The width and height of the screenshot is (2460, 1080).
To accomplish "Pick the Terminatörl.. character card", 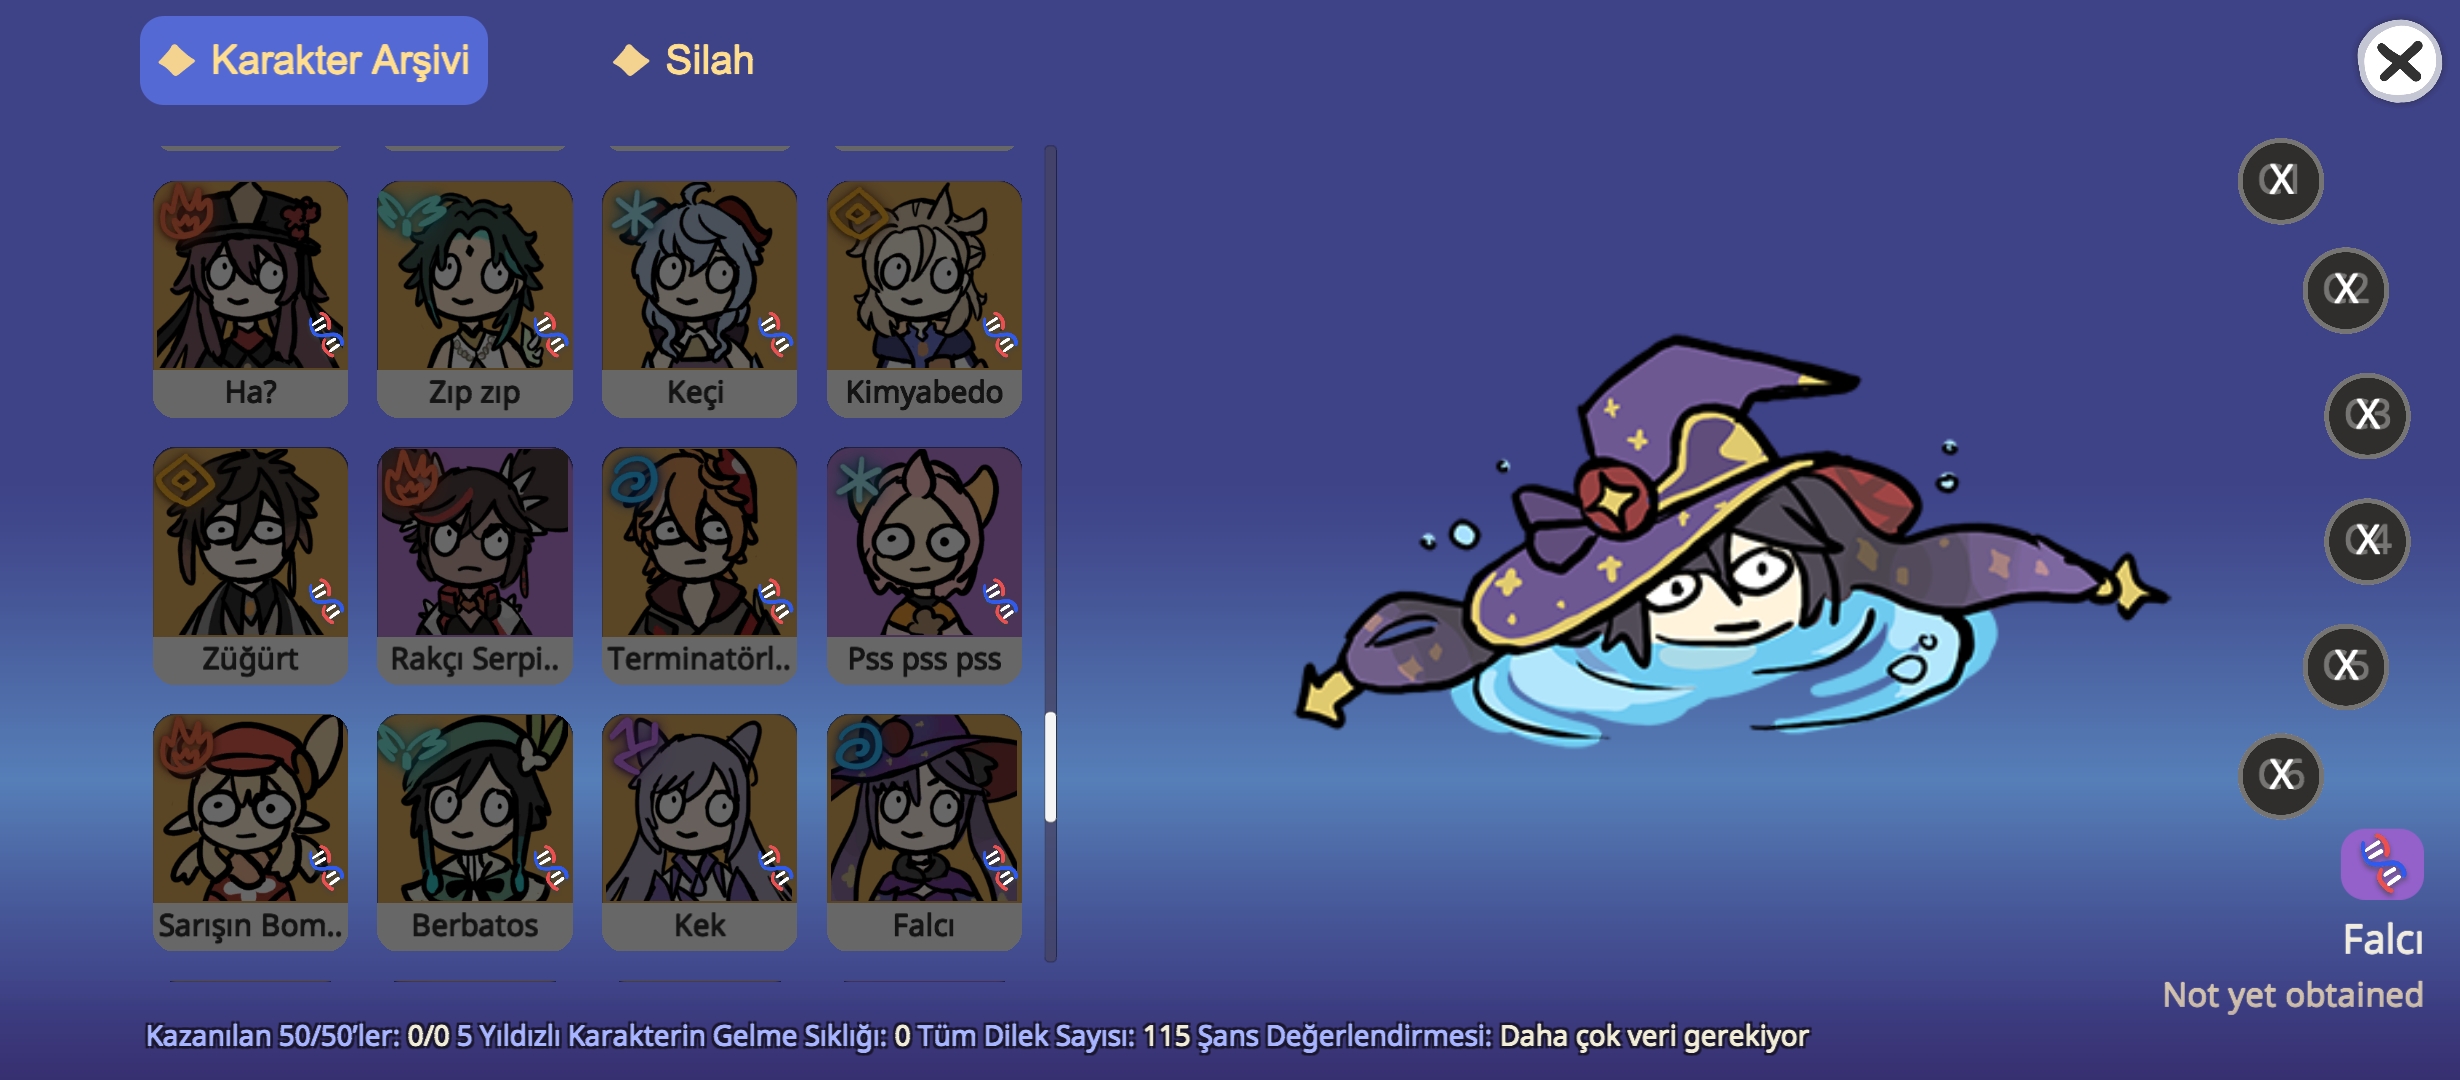I will [700, 565].
